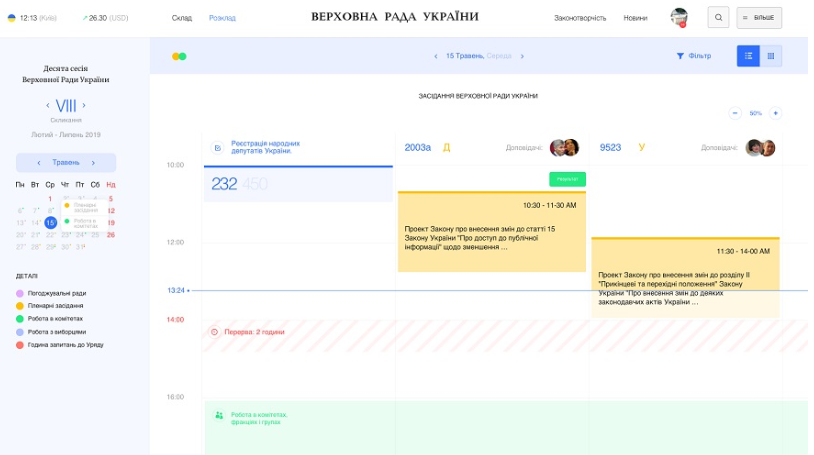Click the Травень month label
This screenshot has height=455, width=814.
coord(66,163)
